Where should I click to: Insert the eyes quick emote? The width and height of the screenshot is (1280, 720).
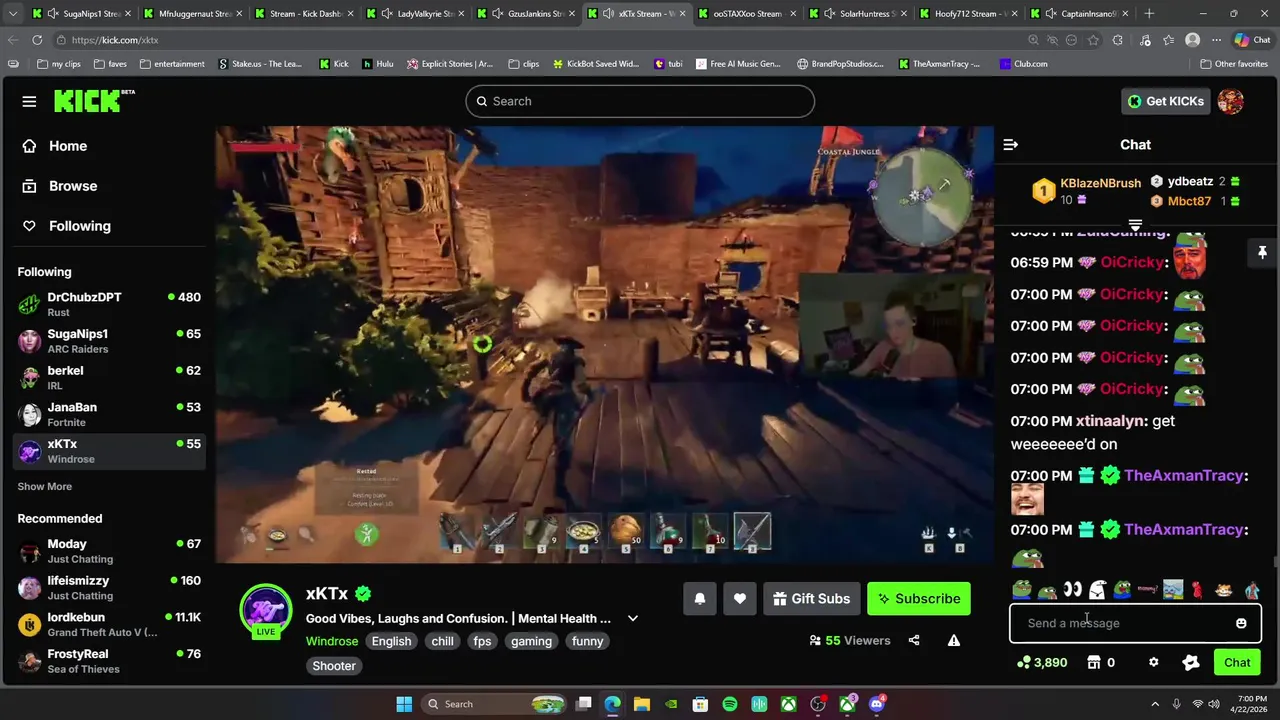pos(1072,590)
